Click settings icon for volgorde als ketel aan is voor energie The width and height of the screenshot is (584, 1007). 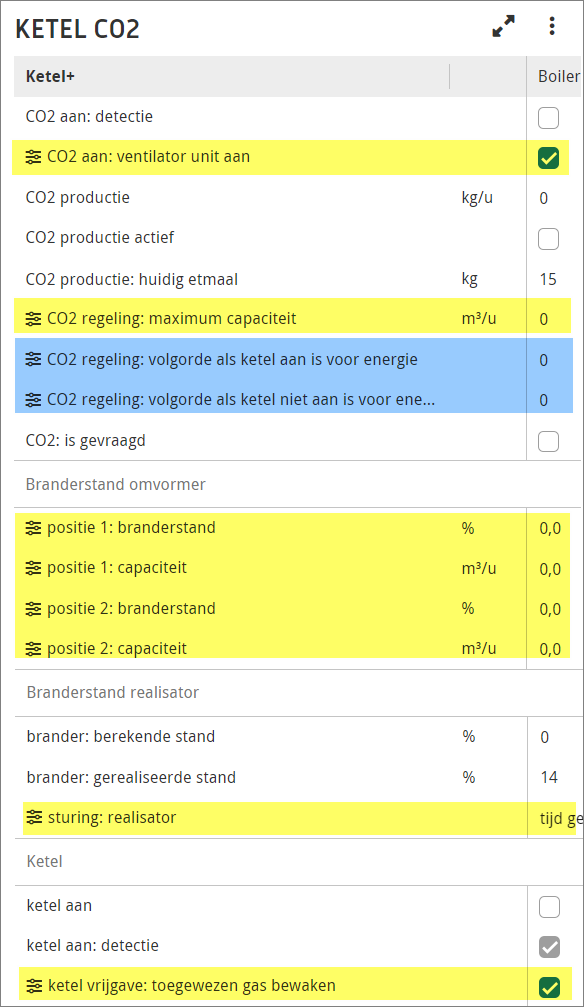[33, 360]
